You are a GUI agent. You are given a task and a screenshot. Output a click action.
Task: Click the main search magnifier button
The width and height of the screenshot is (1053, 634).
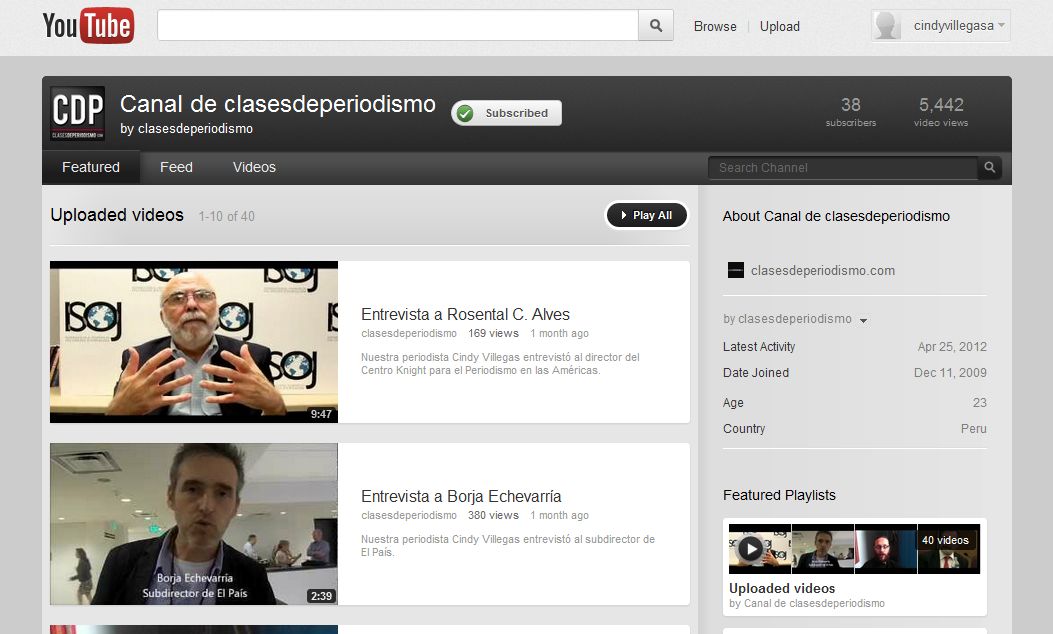pos(656,26)
